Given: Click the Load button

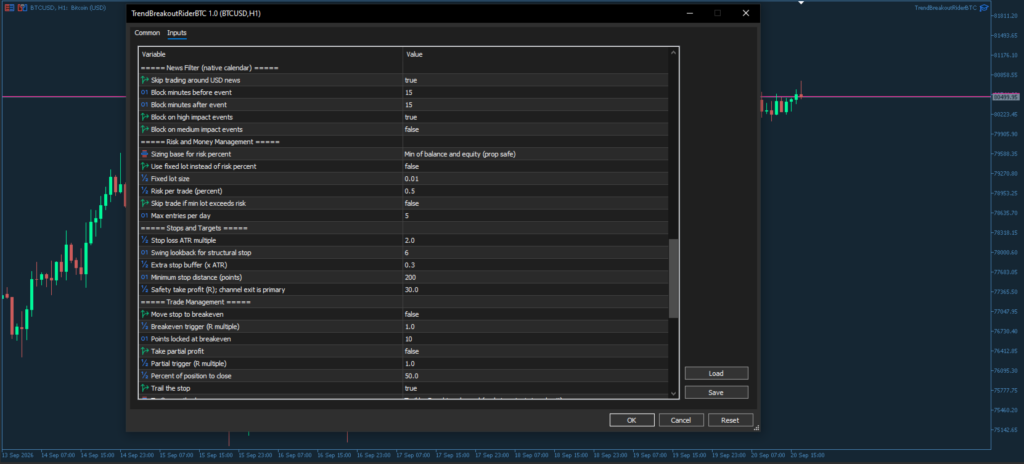Looking at the screenshot, I should point(716,373).
